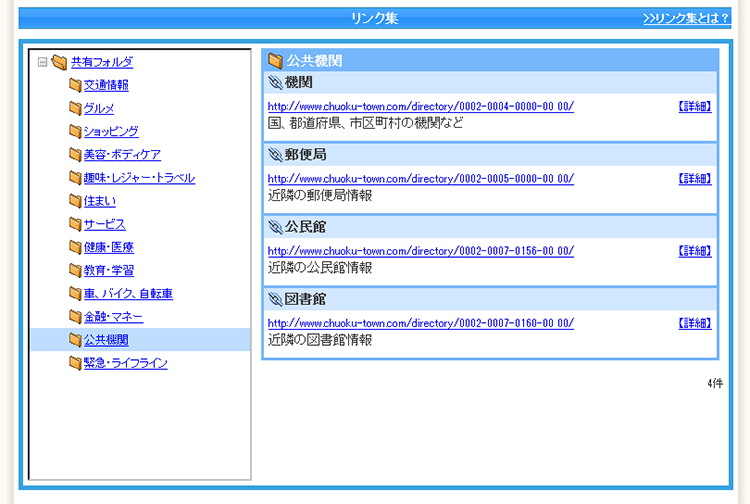Show 詳細 for the 図書館 entry
Image resolution: width=750 pixels, height=504 pixels.
[x=694, y=323]
